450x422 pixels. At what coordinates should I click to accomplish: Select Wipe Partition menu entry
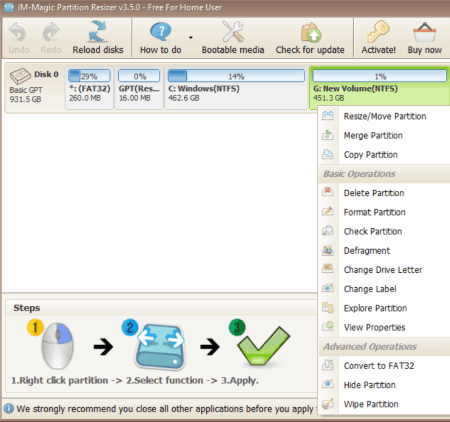(384, 404)
